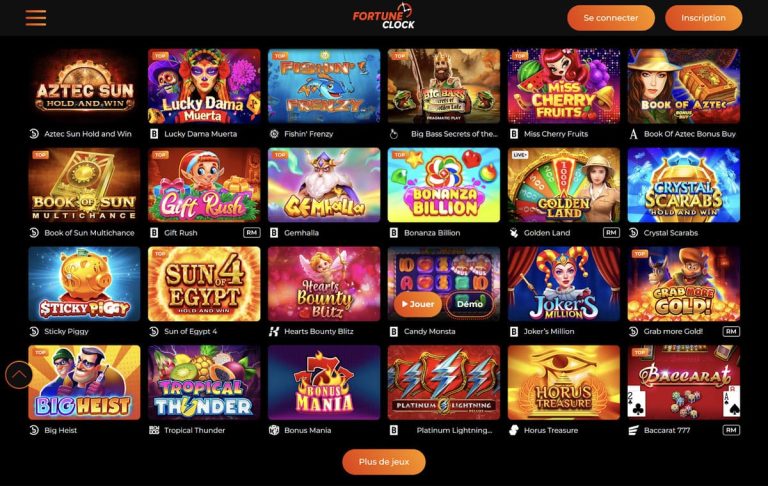Open the hamburger menu
Viewport: 768px width, 486px height.
pyautogui.click(x=36, y=18)
